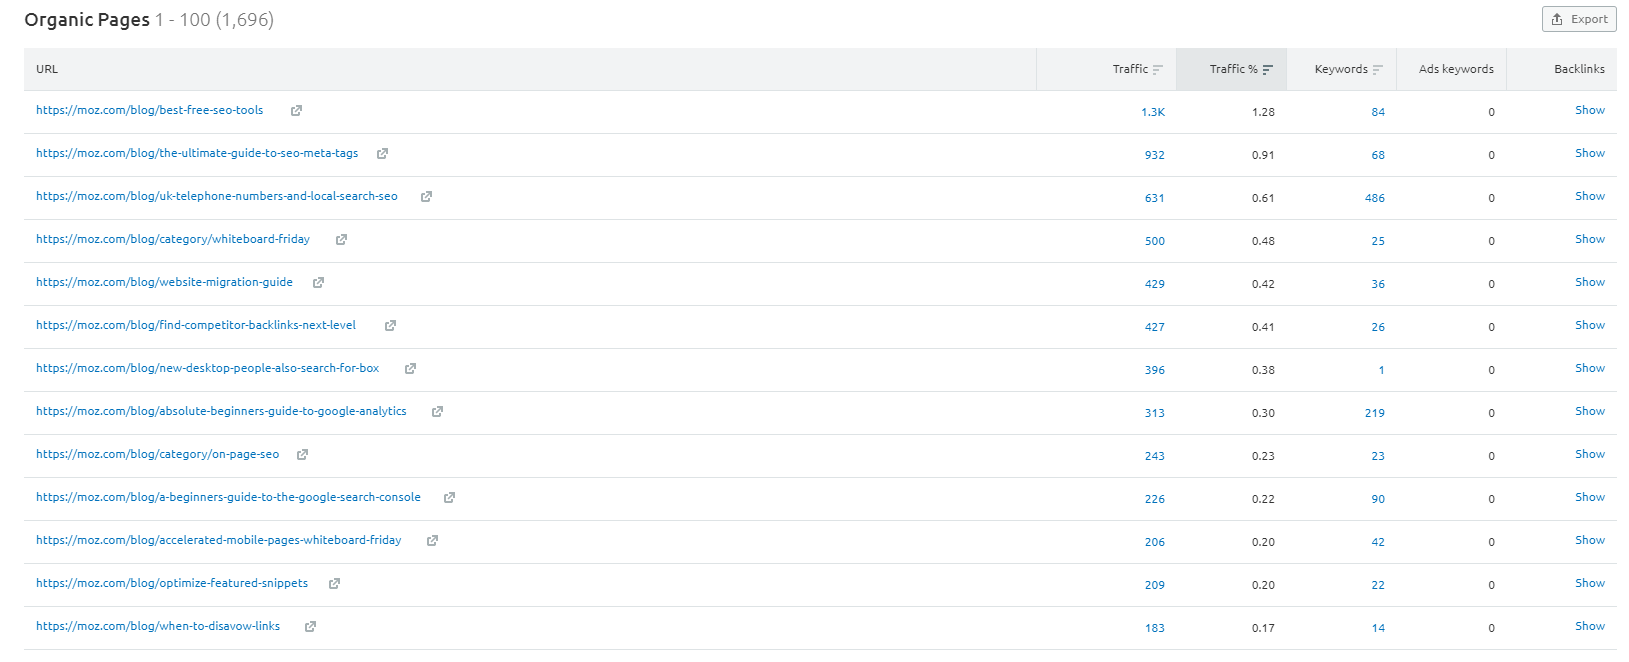Open external link icon for when-to-disavow-links
The height and width of the screenshot is (662, 1629).
(310, 627)
